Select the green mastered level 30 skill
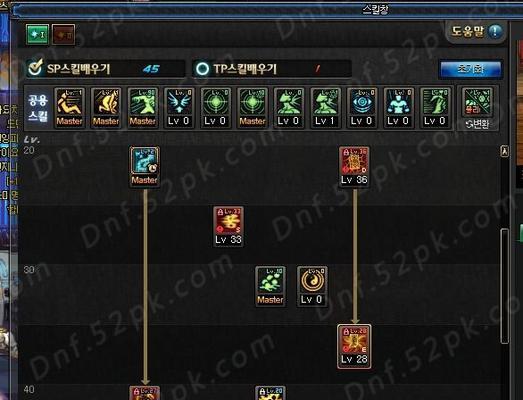 click(x=270, y=286)
